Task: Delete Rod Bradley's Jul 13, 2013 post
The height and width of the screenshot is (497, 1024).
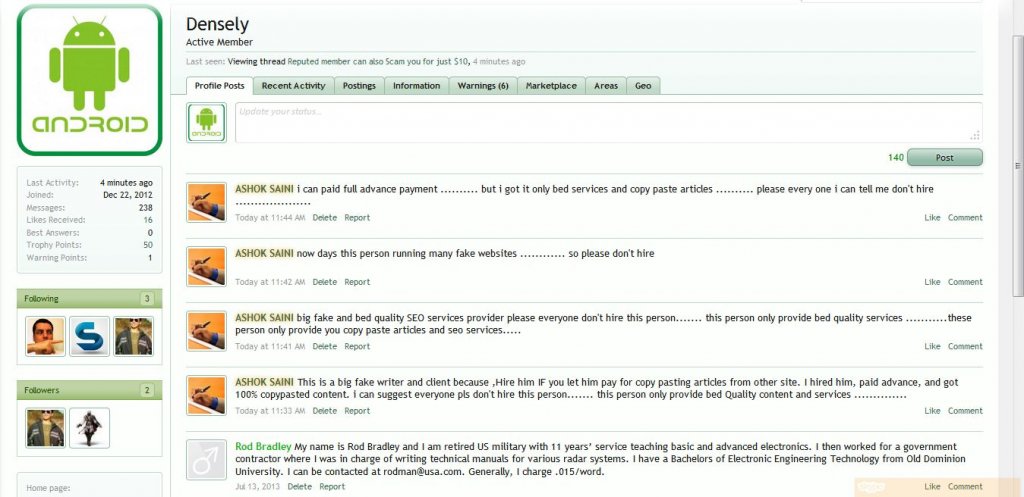Action: tap(300, 487)
